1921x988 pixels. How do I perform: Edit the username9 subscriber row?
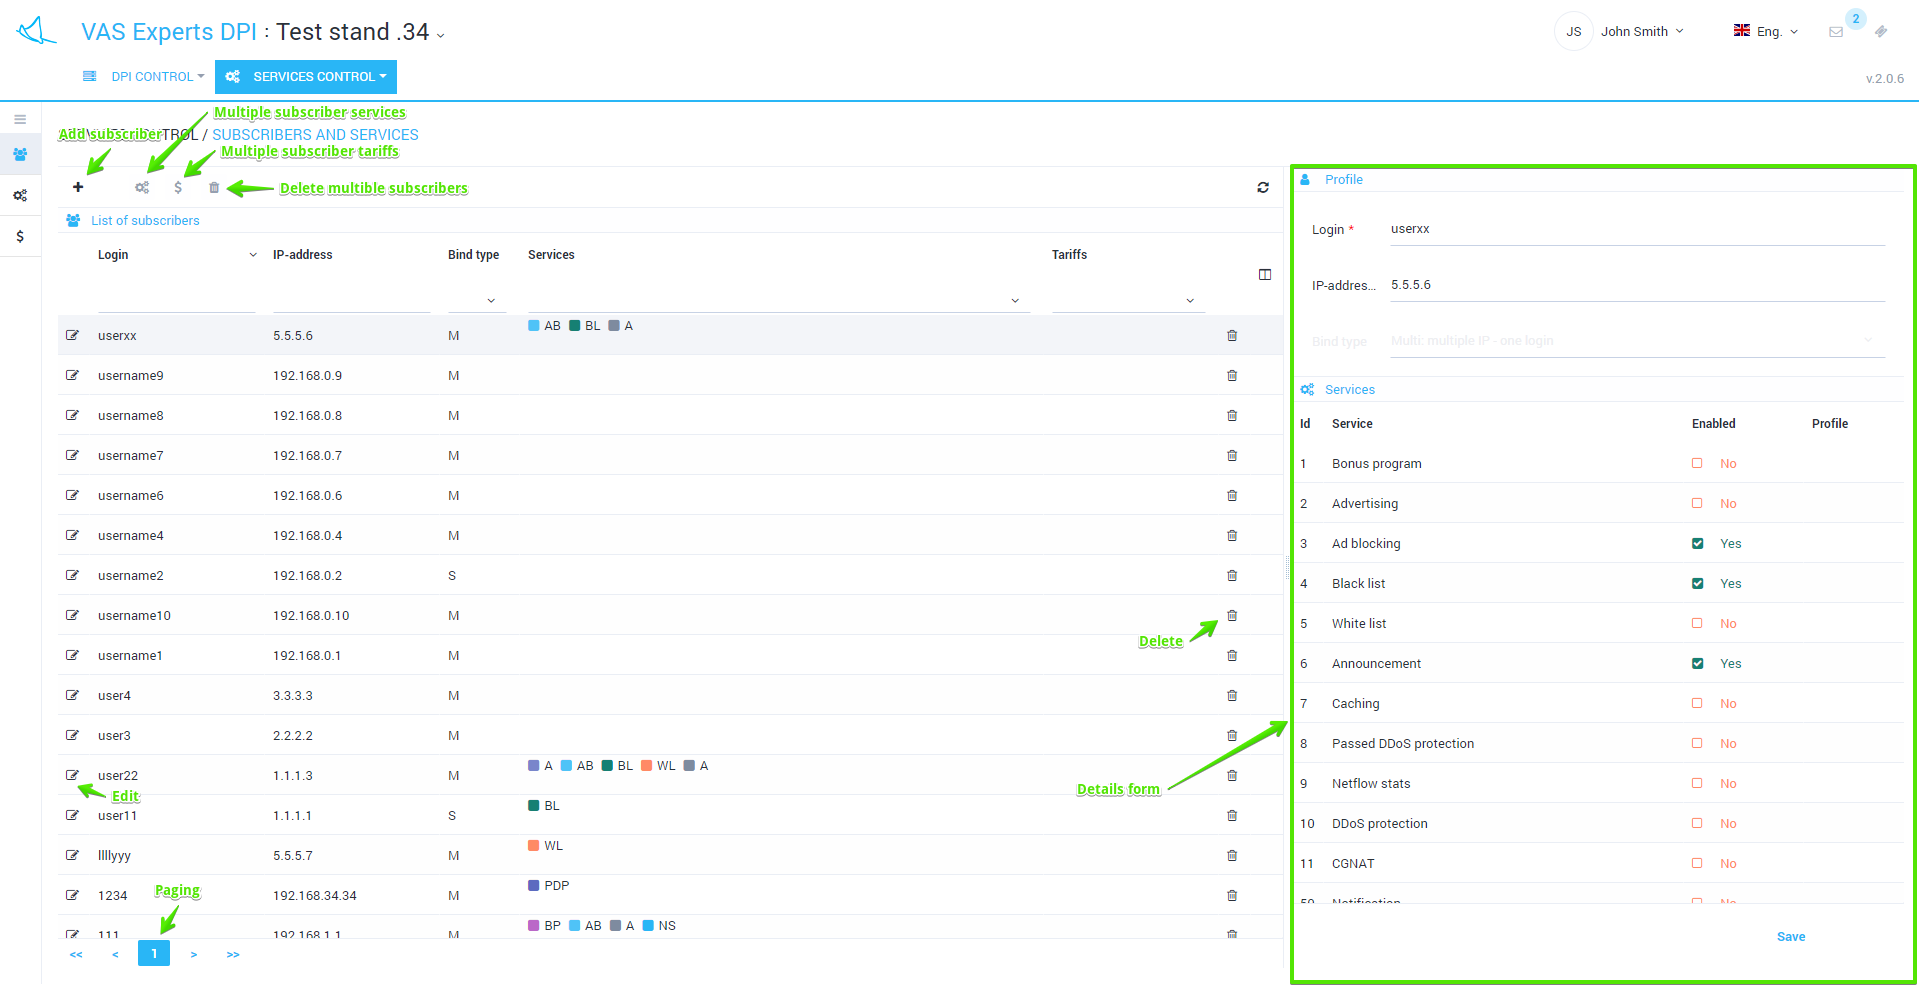pos(72,375)
